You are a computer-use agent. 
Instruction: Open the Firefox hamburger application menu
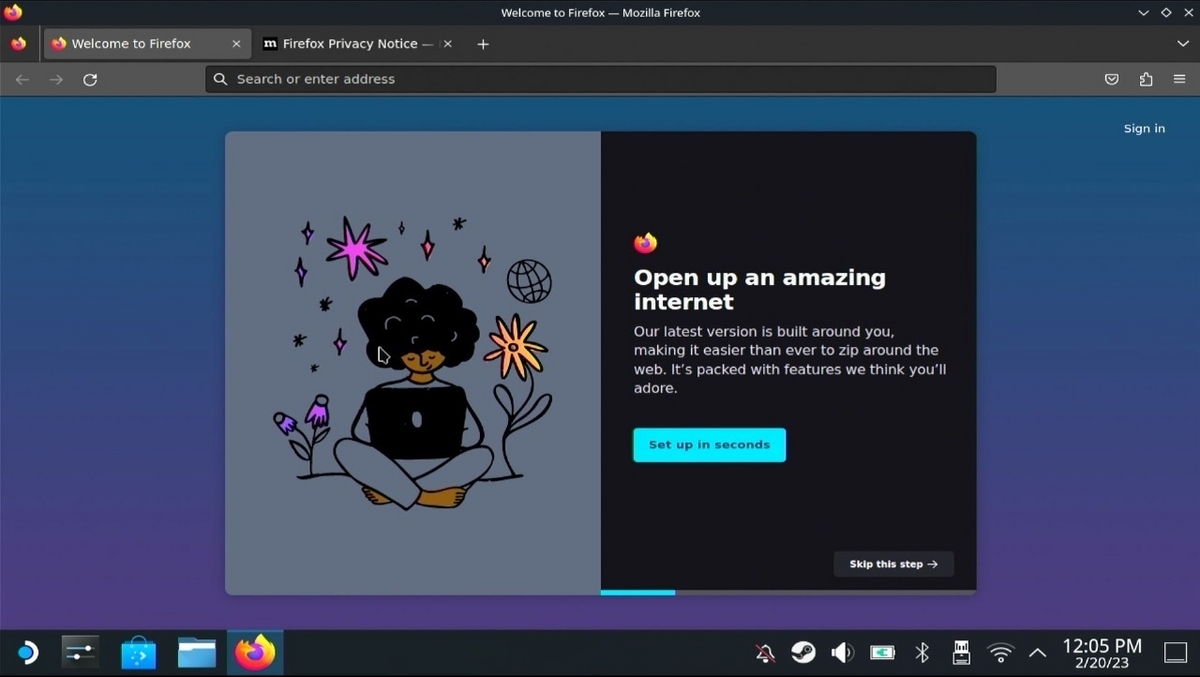pyautogui.click(x=1180, y=79)
